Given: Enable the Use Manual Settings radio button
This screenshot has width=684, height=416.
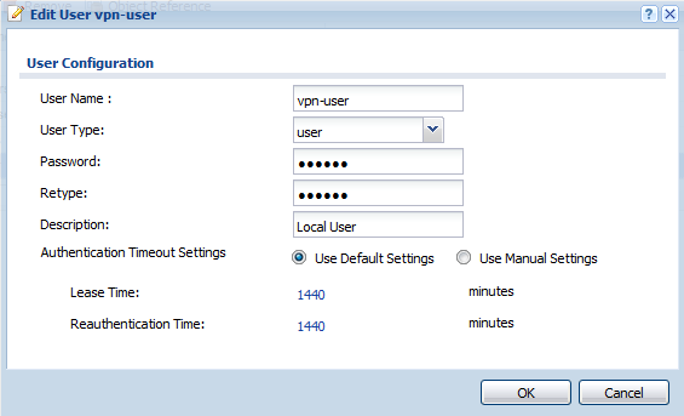Looking at the screenshot, I should [x=463, y=258].
